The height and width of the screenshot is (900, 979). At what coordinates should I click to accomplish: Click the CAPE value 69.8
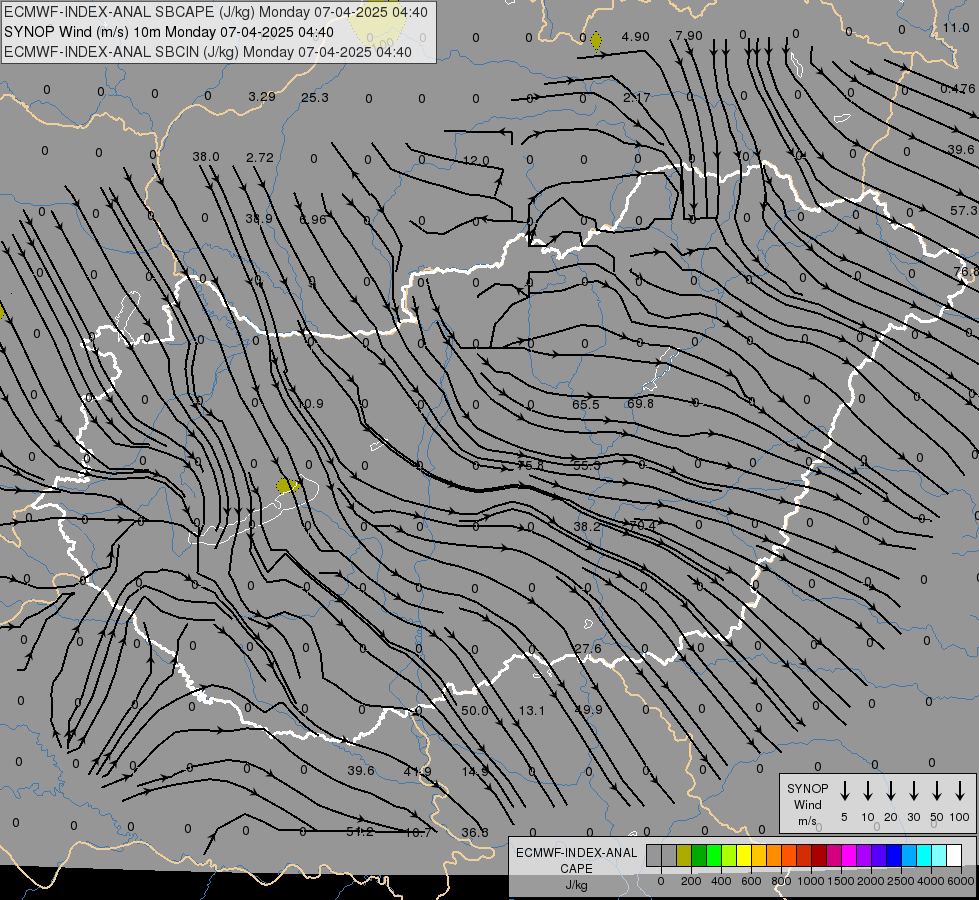point(641,403)
